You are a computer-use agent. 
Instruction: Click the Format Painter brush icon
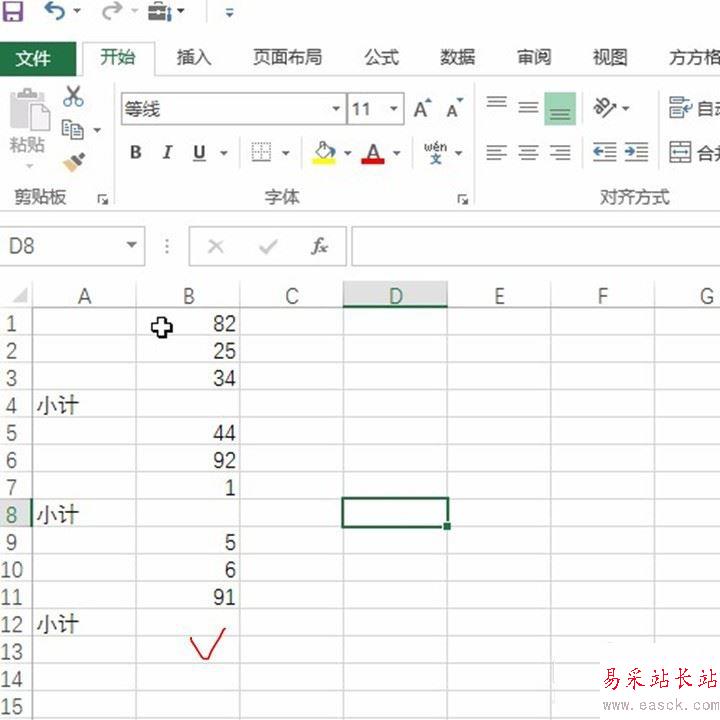[x=74, y=162]
